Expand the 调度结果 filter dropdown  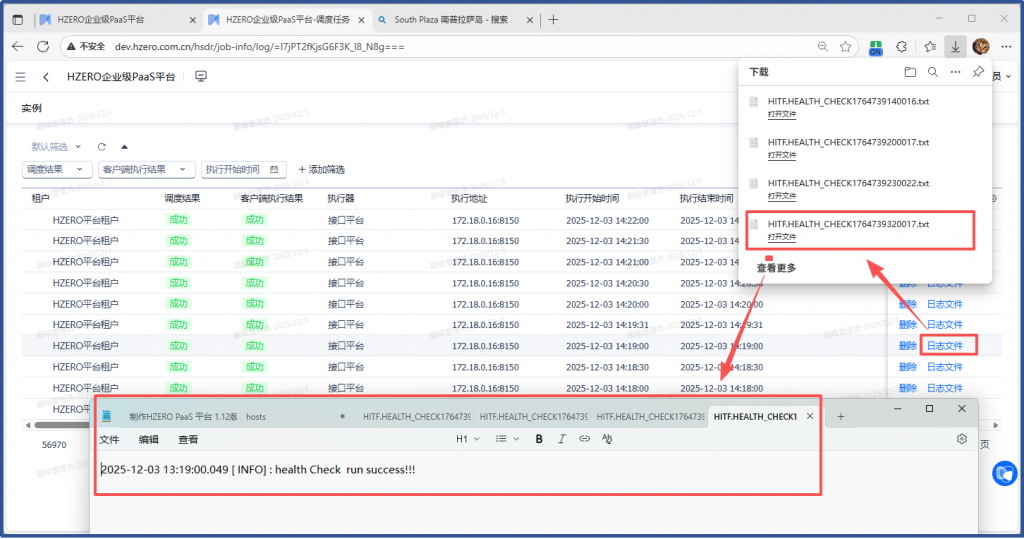coord(57,170)
